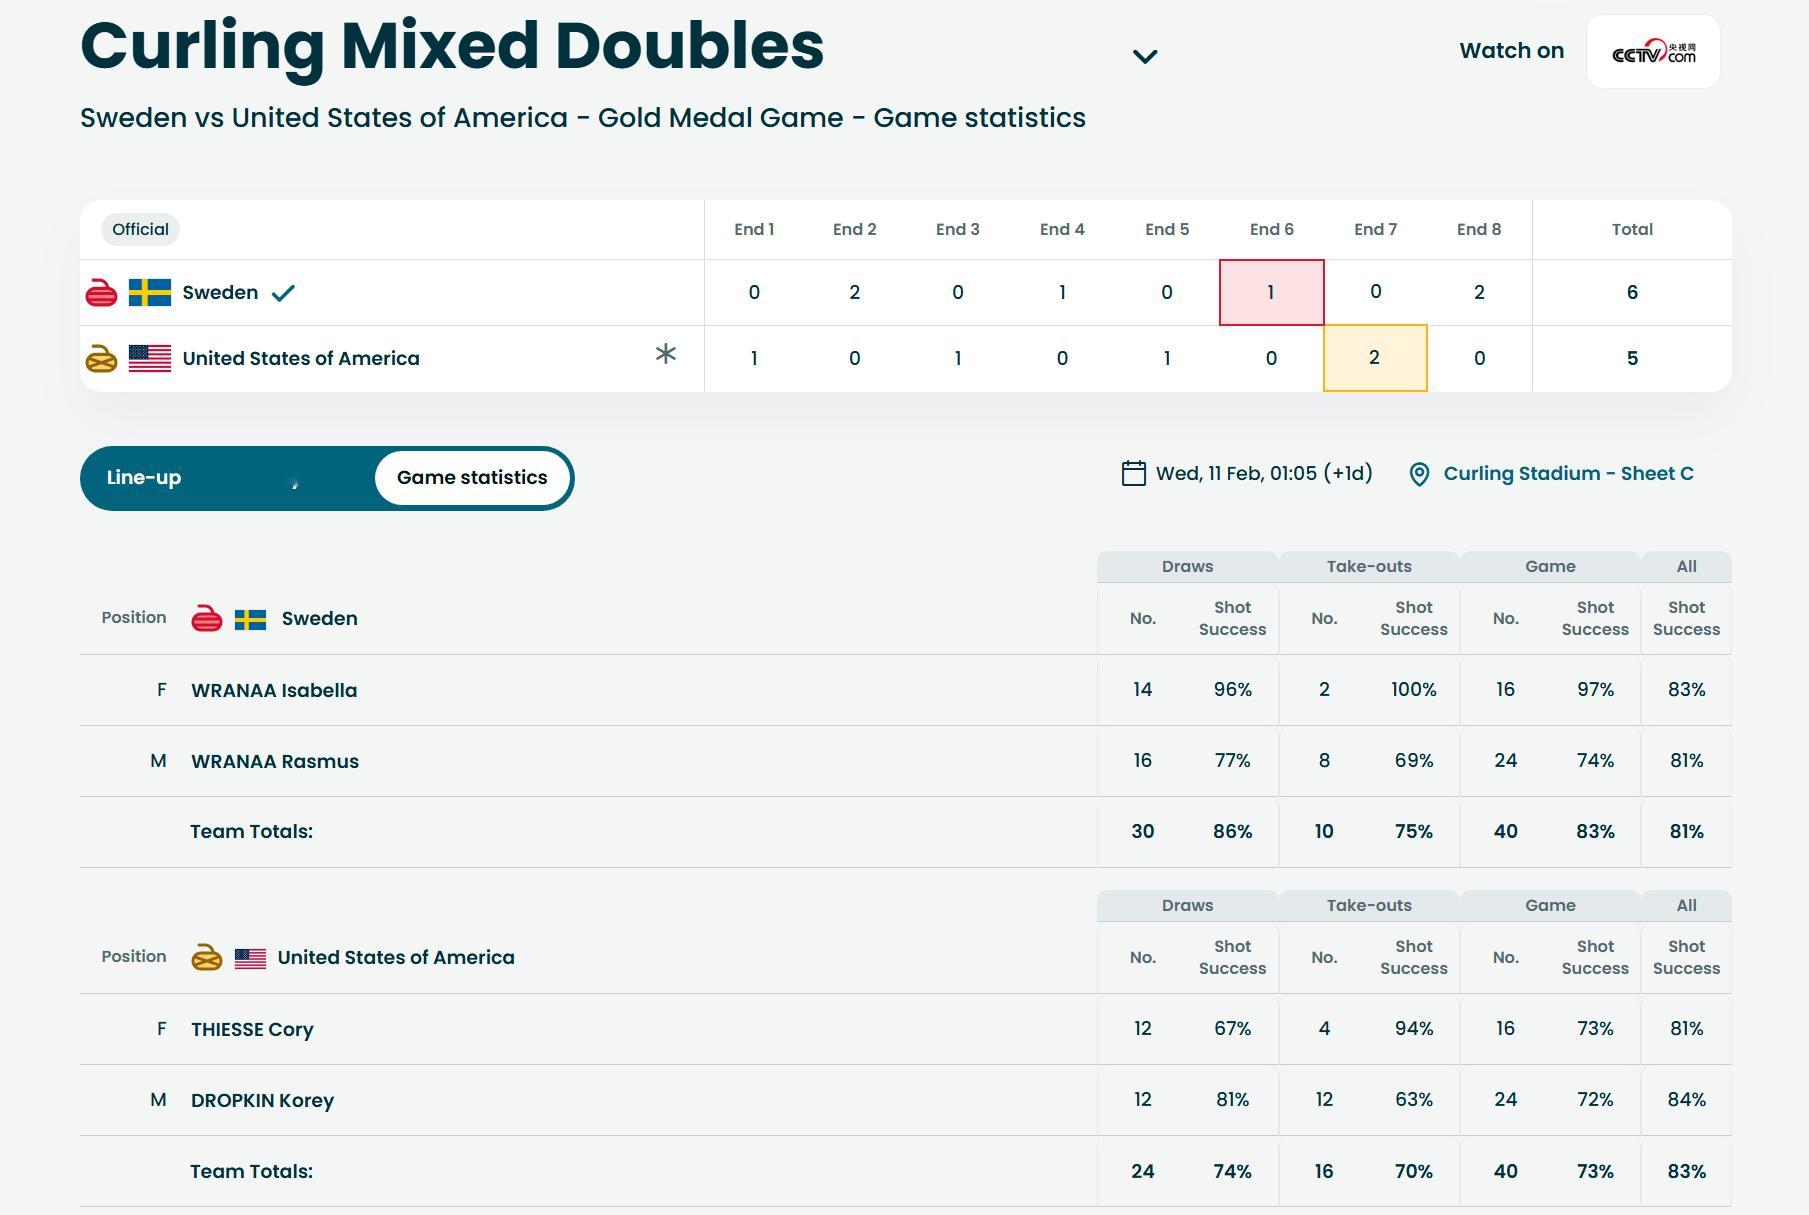Click the Sweden flag in the scoreboard
The width and height of the screenshot is (1809, 1215).
(150, 293)
